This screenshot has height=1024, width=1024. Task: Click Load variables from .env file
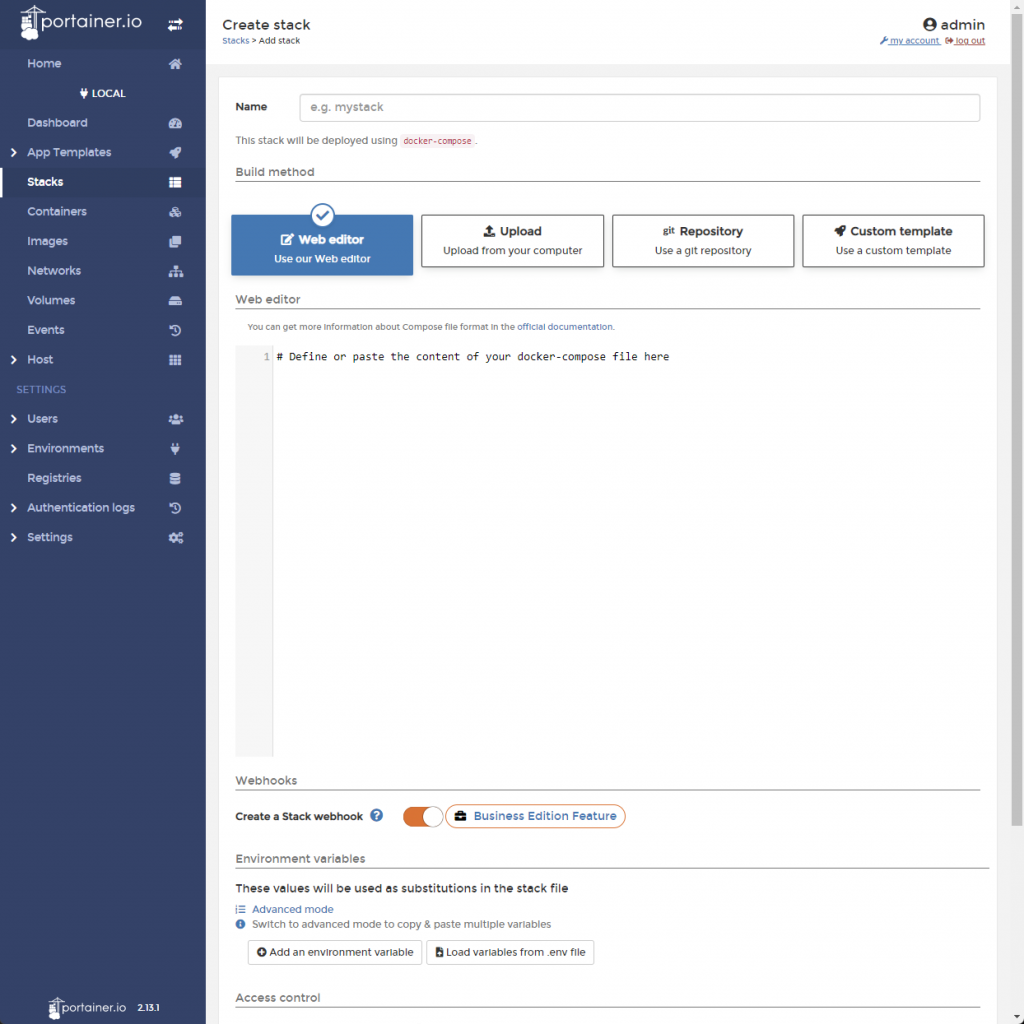pos(510,952)
